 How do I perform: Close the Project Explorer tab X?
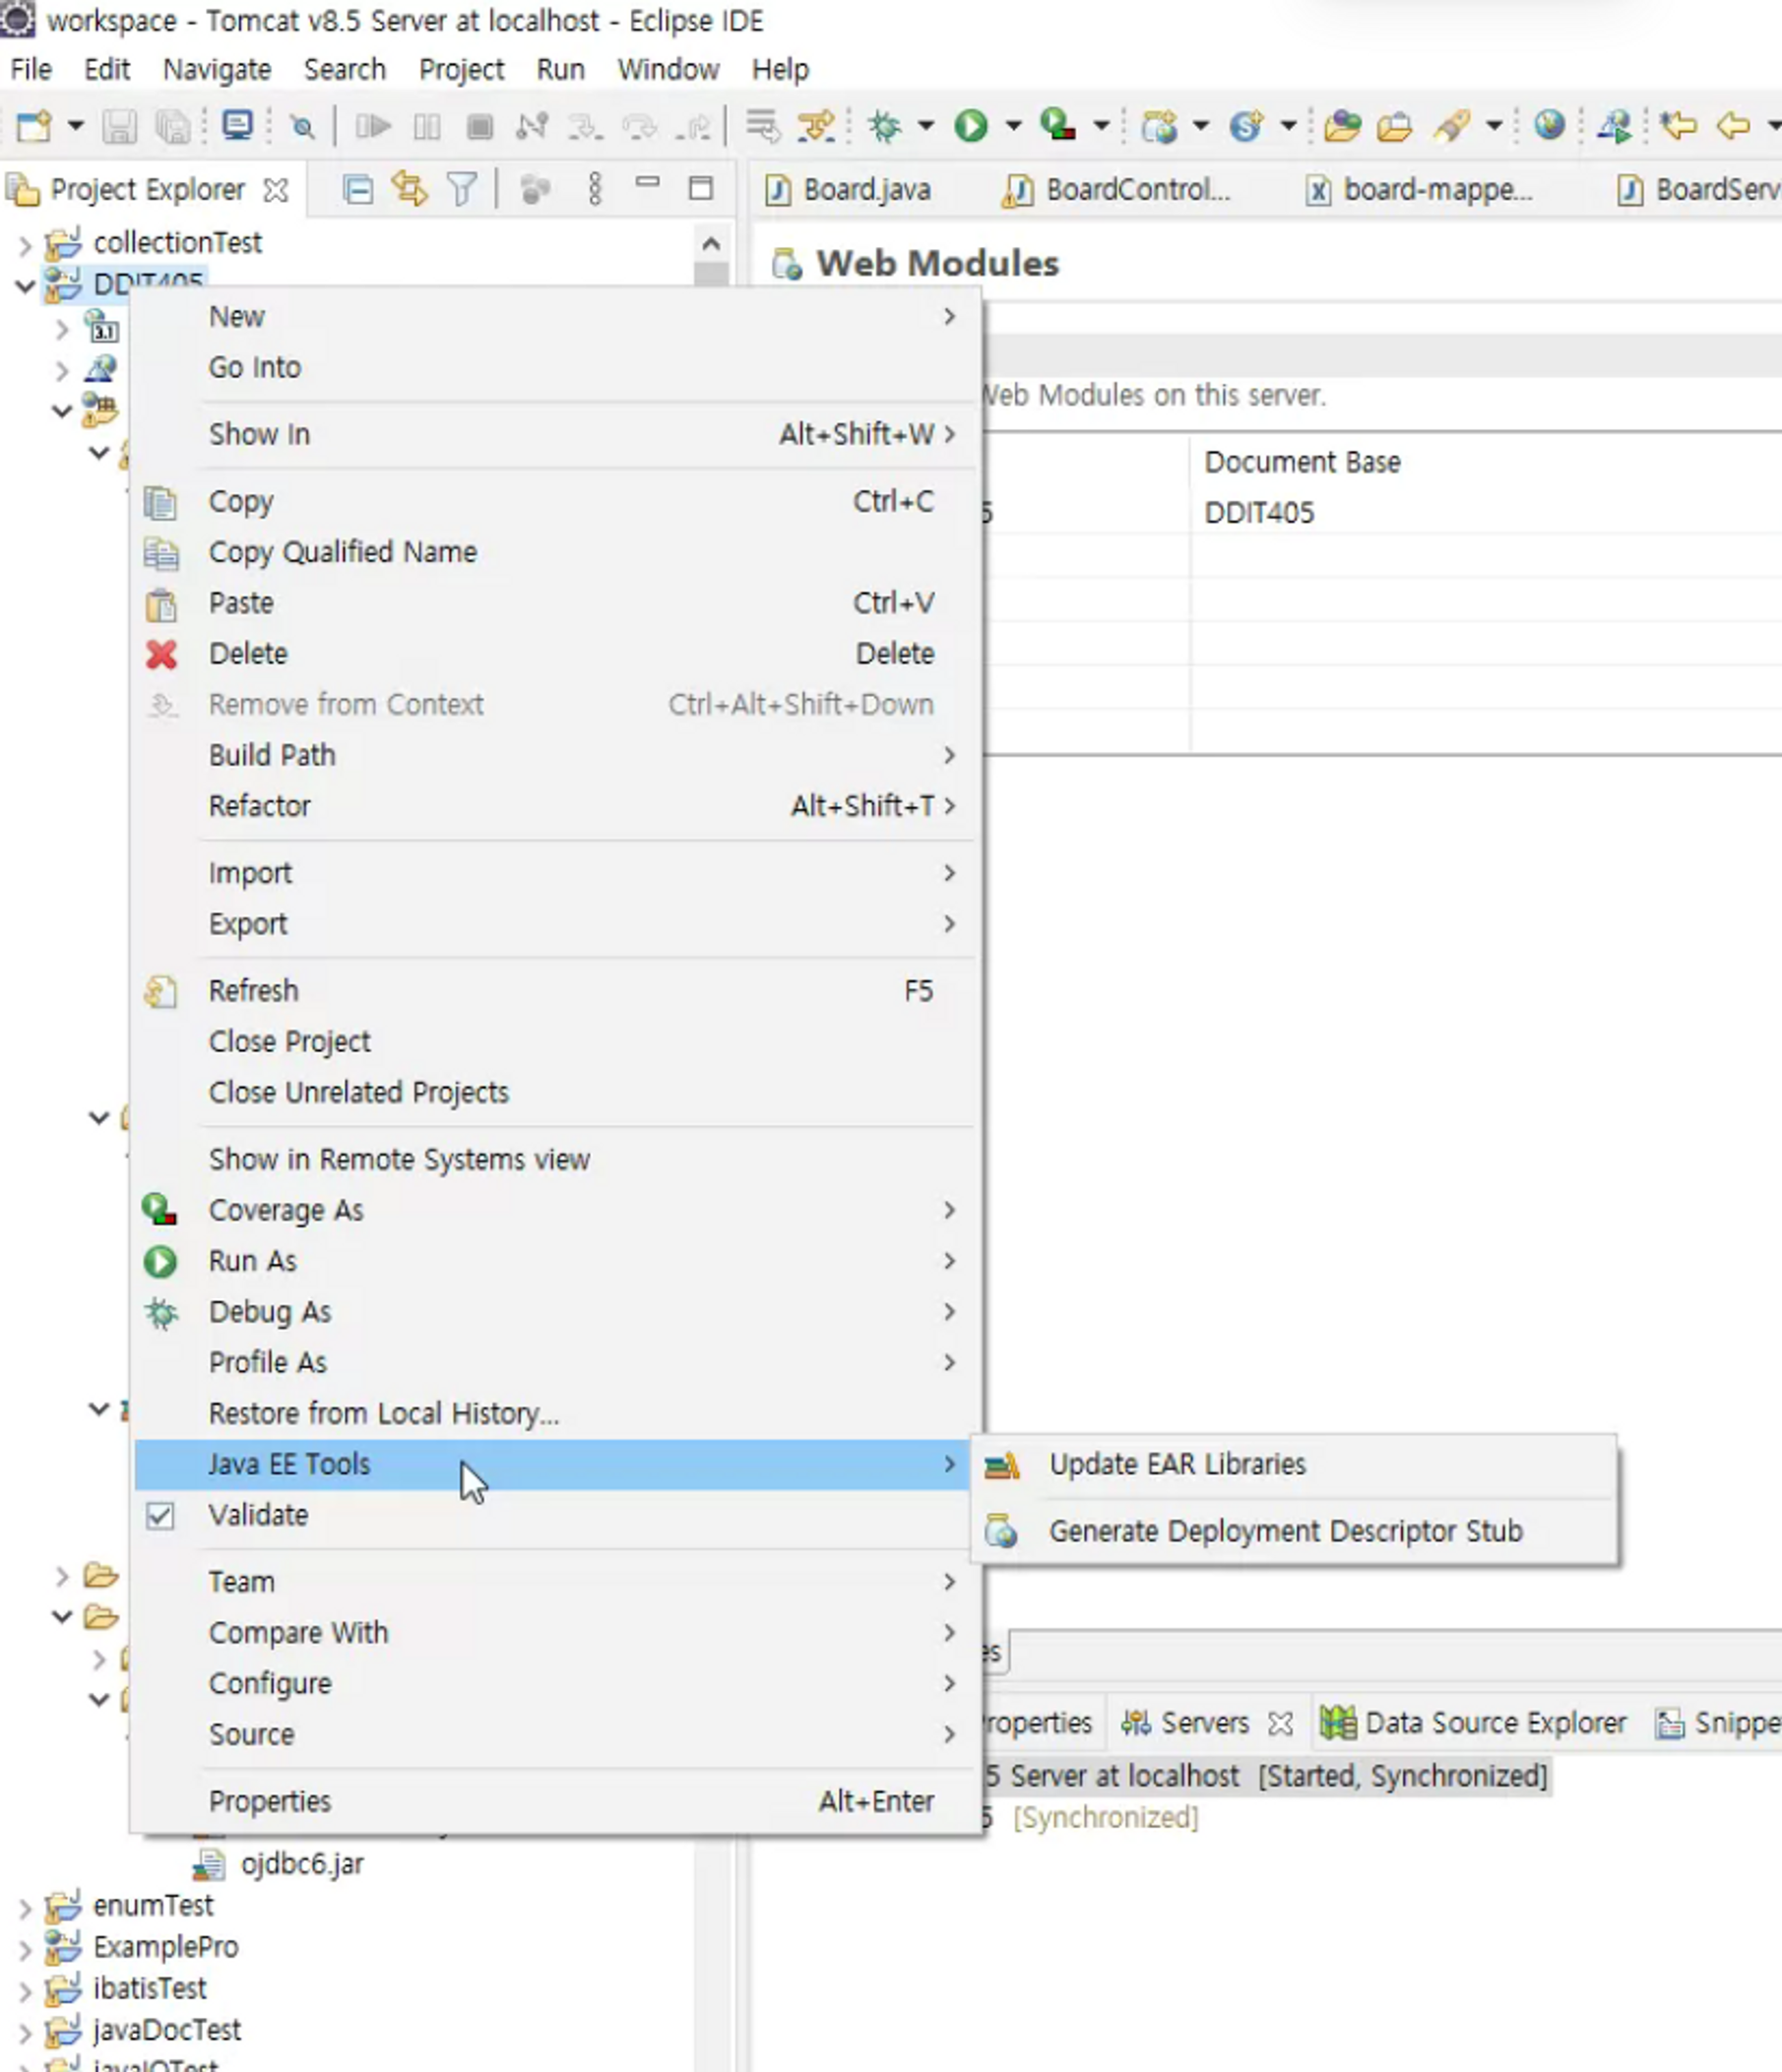[275, 190]
